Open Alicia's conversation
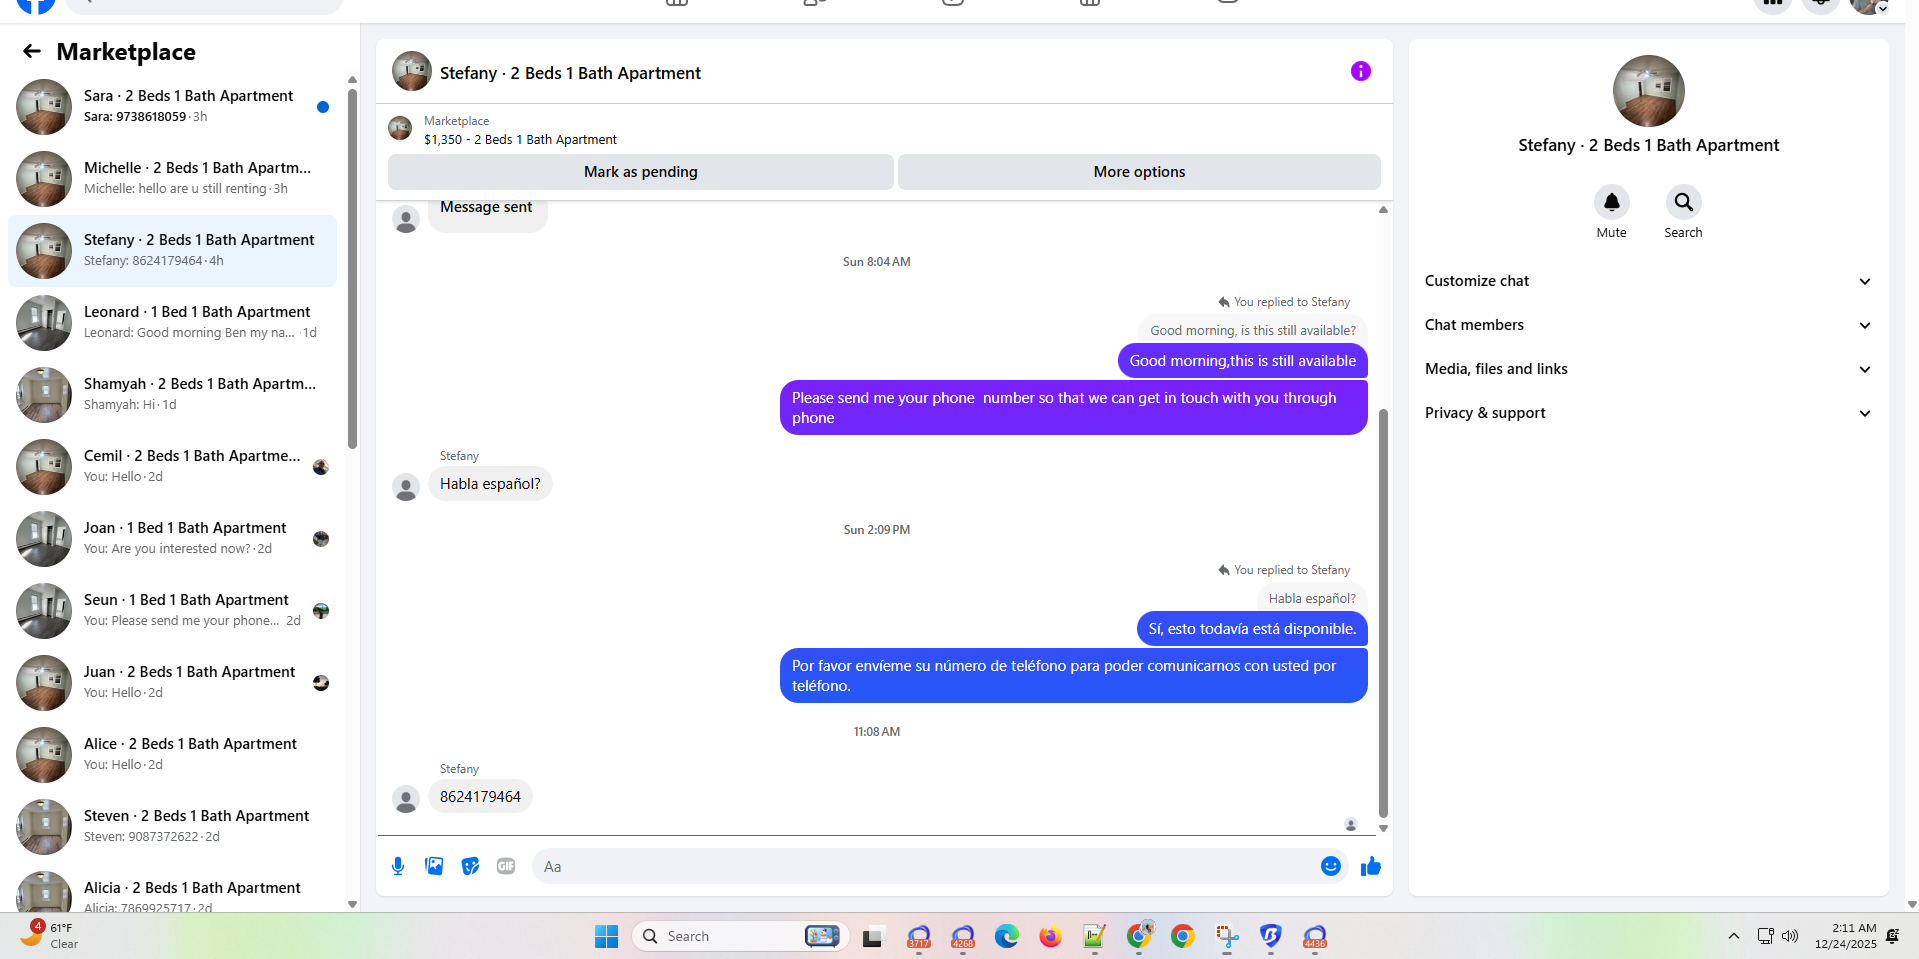1919x959 pixels. coord(172,889)
